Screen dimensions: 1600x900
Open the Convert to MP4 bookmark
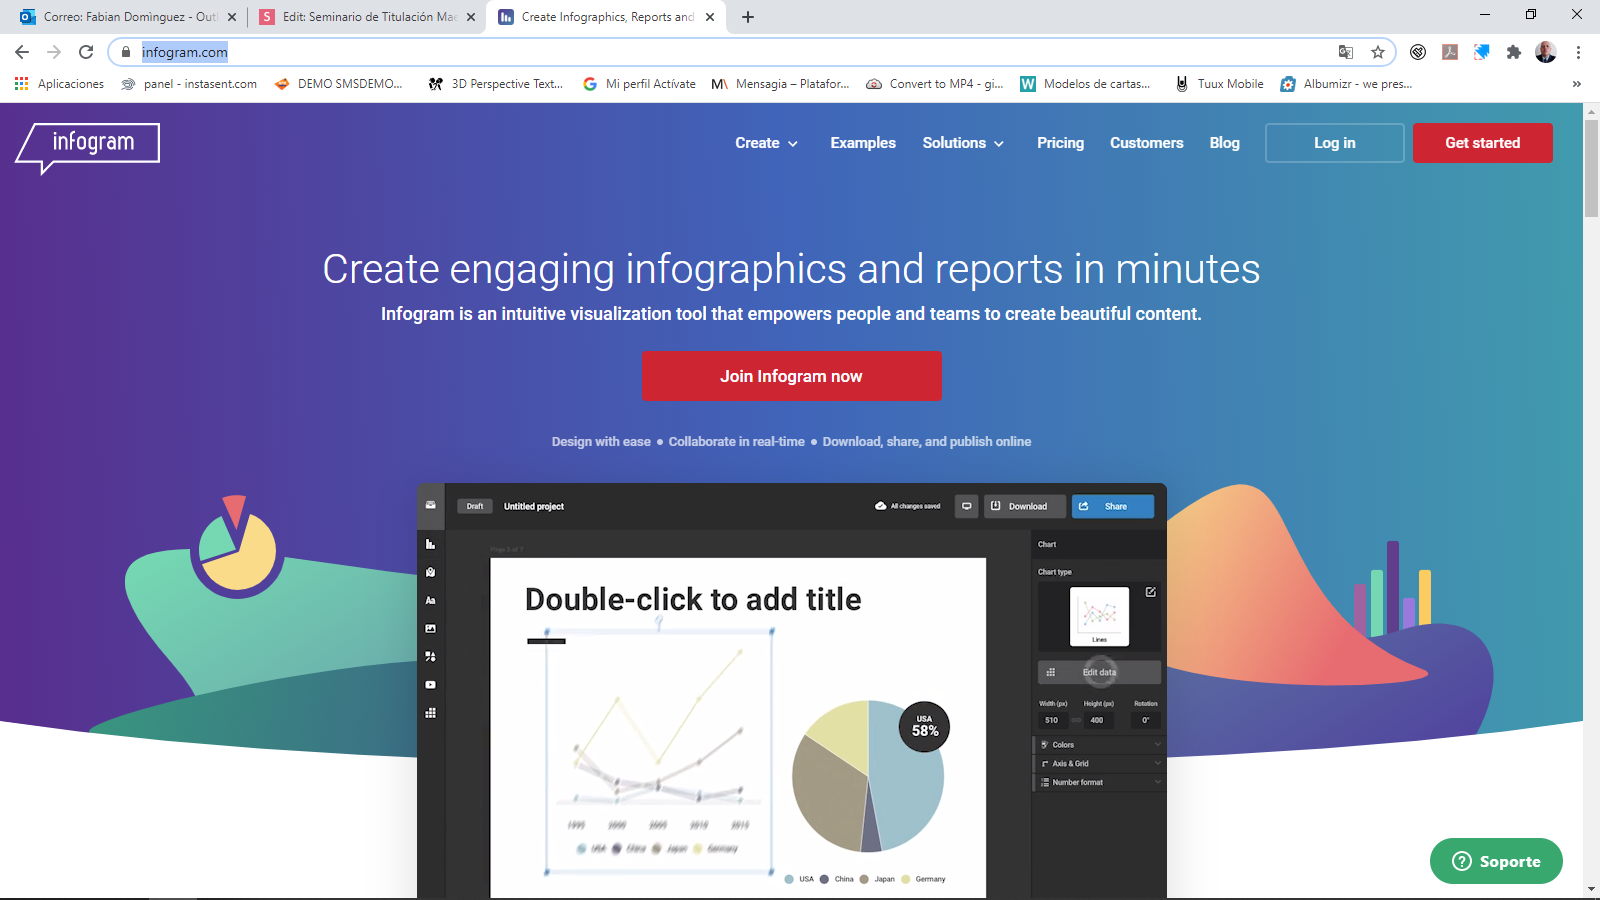point(934,84)
